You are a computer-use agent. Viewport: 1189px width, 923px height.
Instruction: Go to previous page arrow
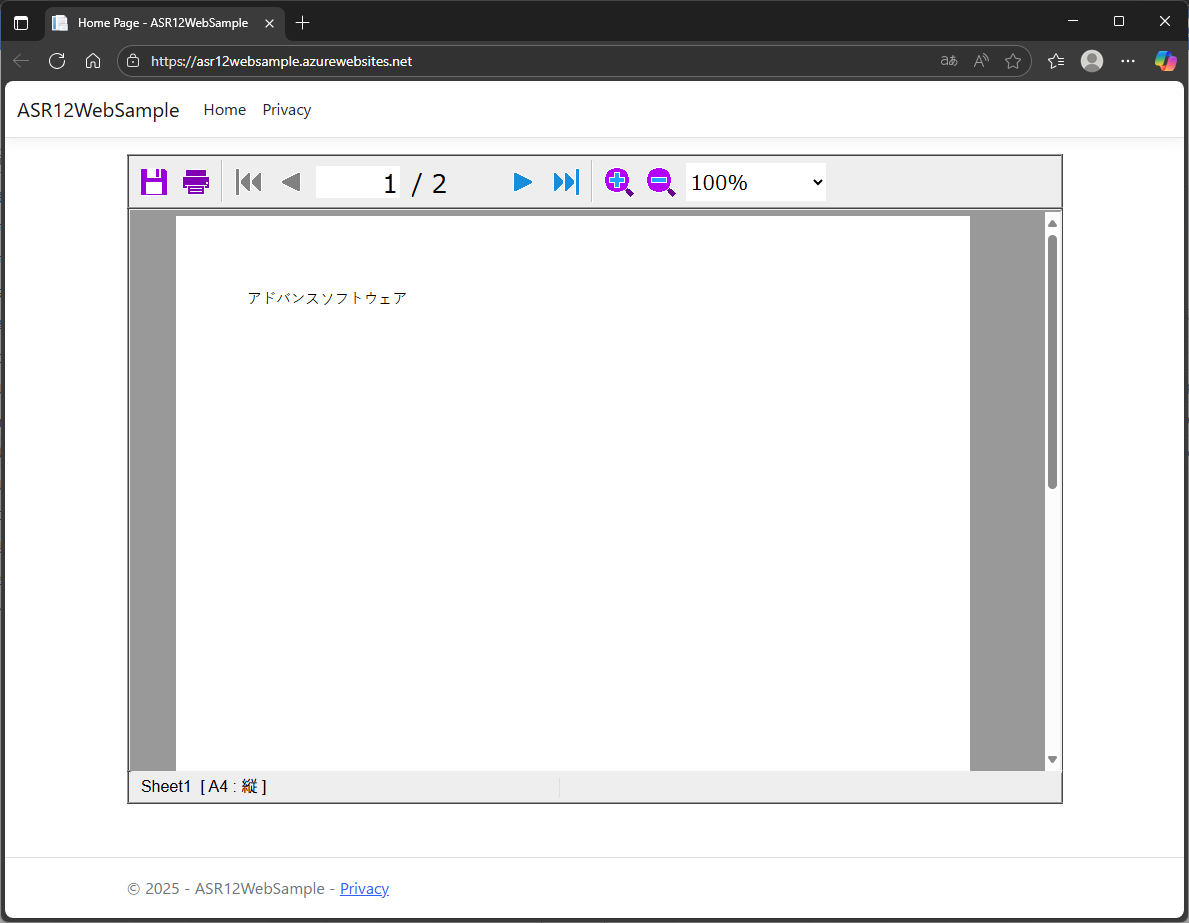point(291,182)
